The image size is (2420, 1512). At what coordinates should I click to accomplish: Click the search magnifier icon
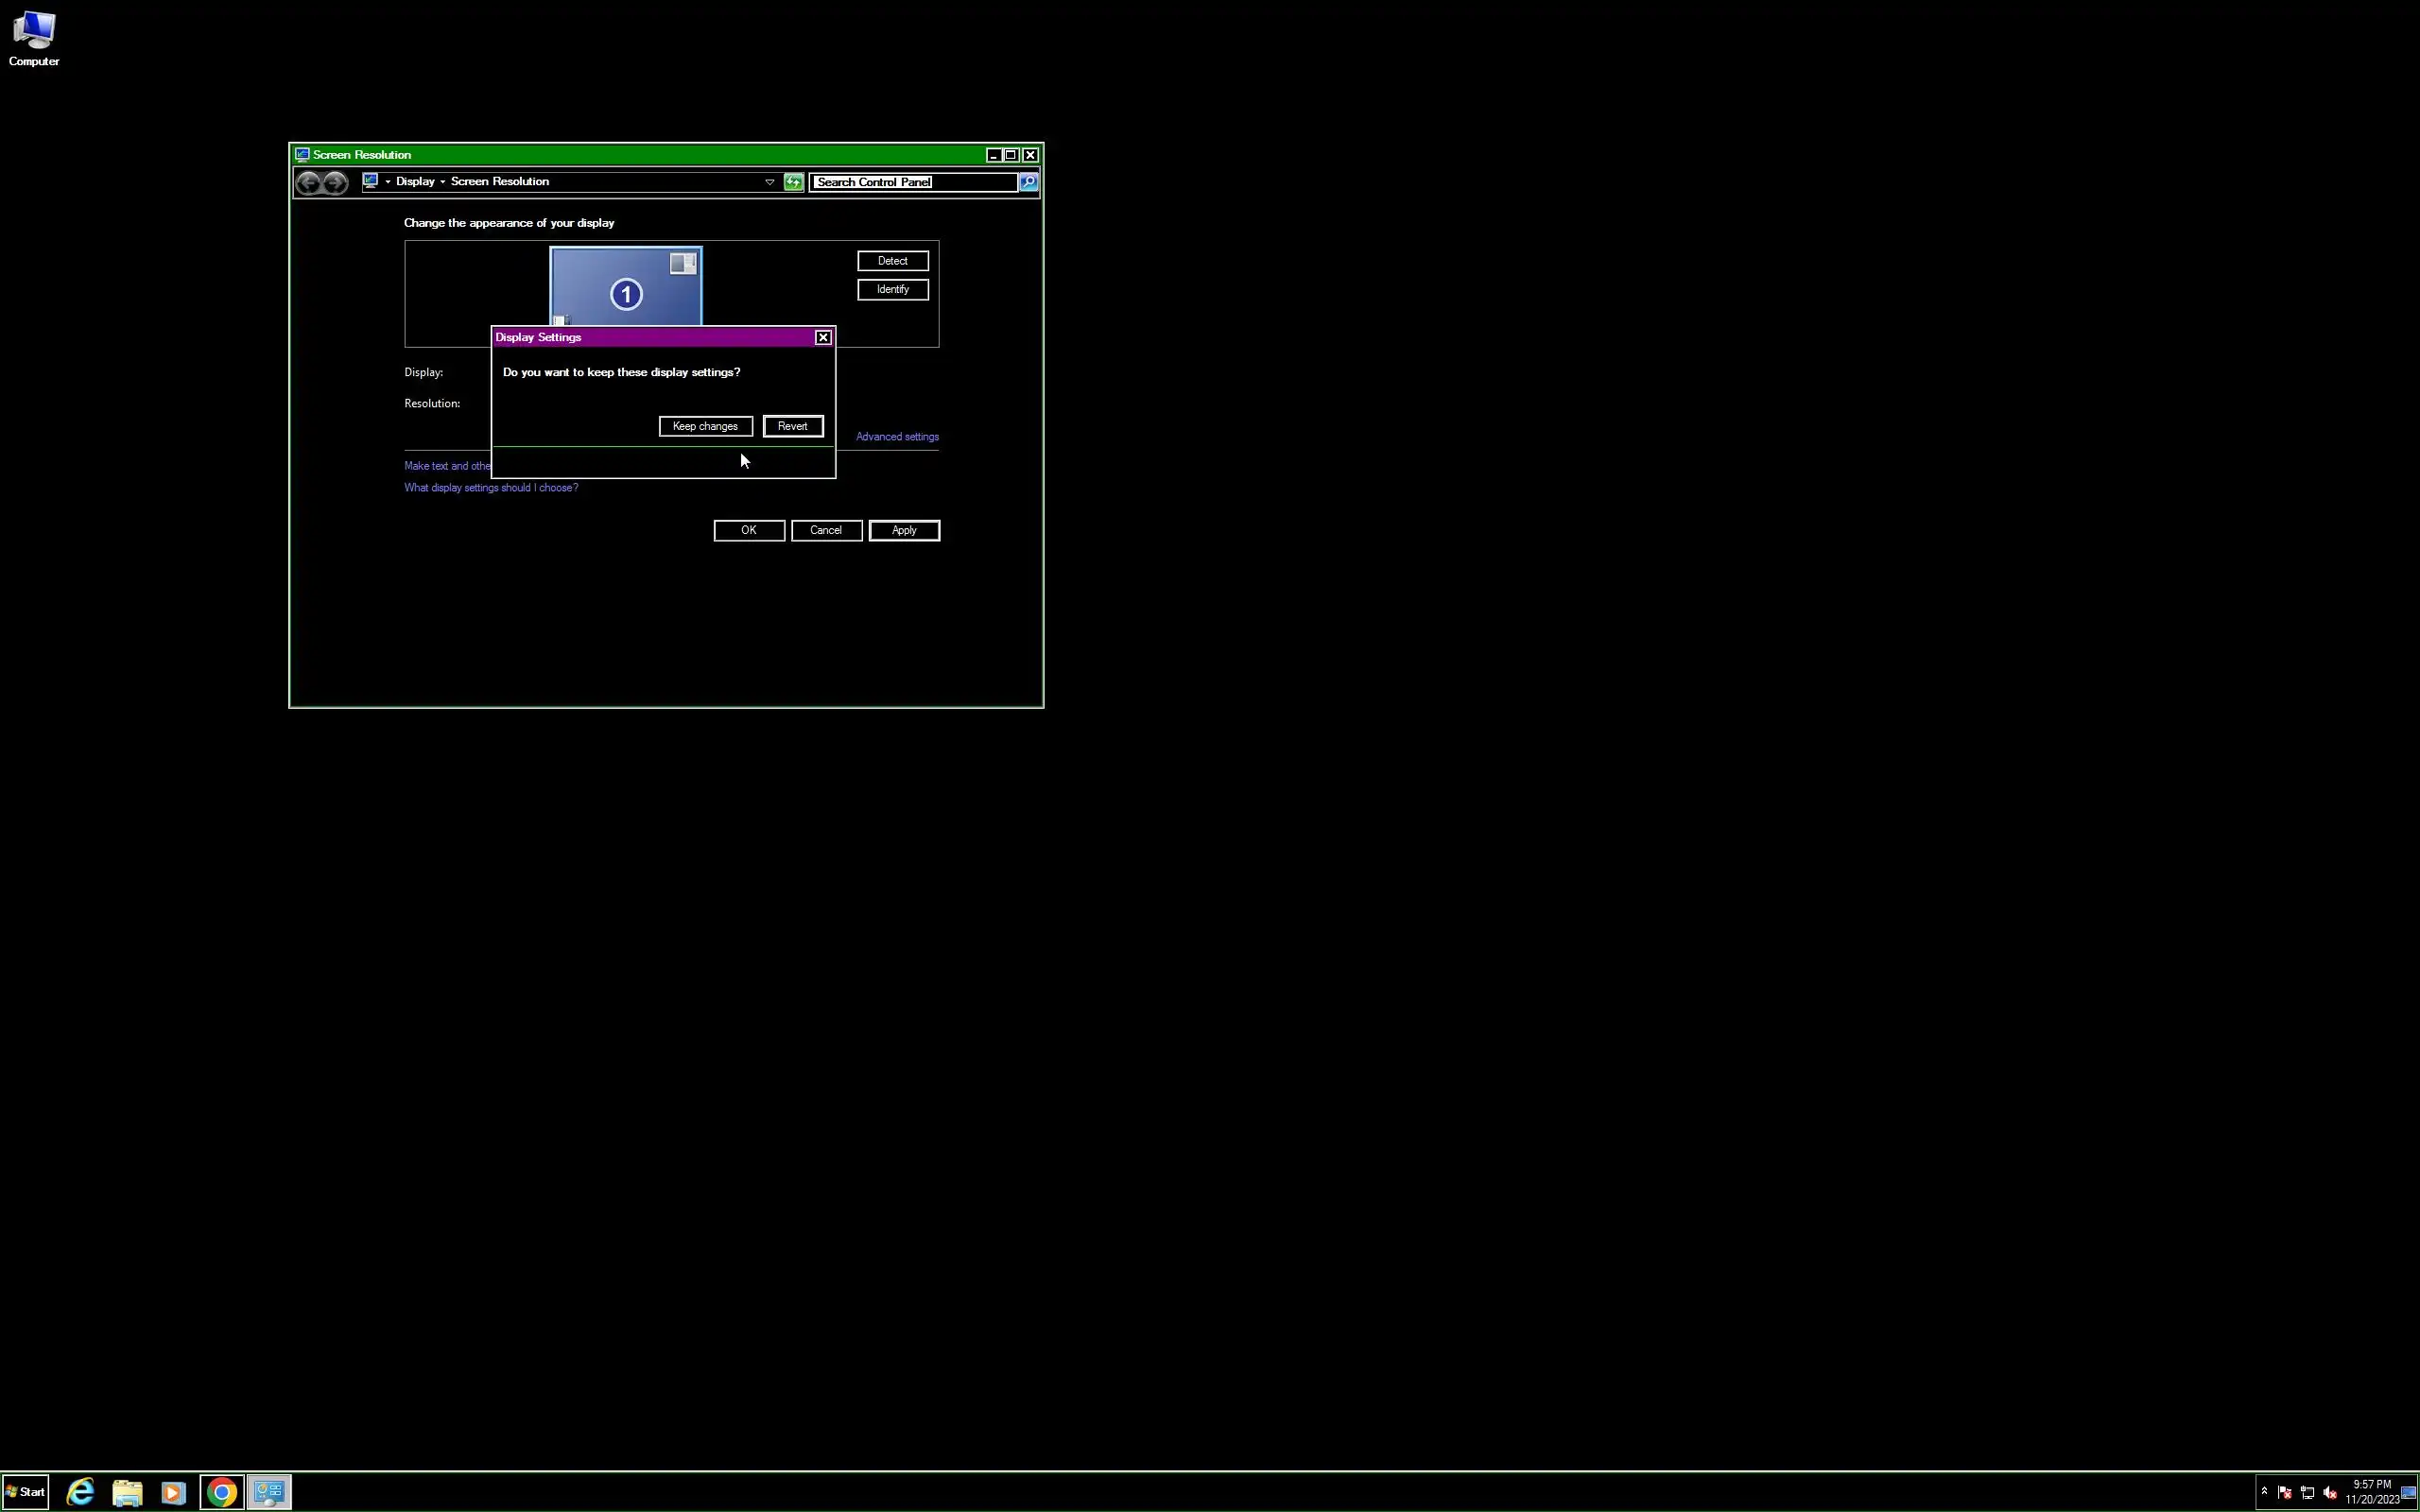click(1028, 182)
